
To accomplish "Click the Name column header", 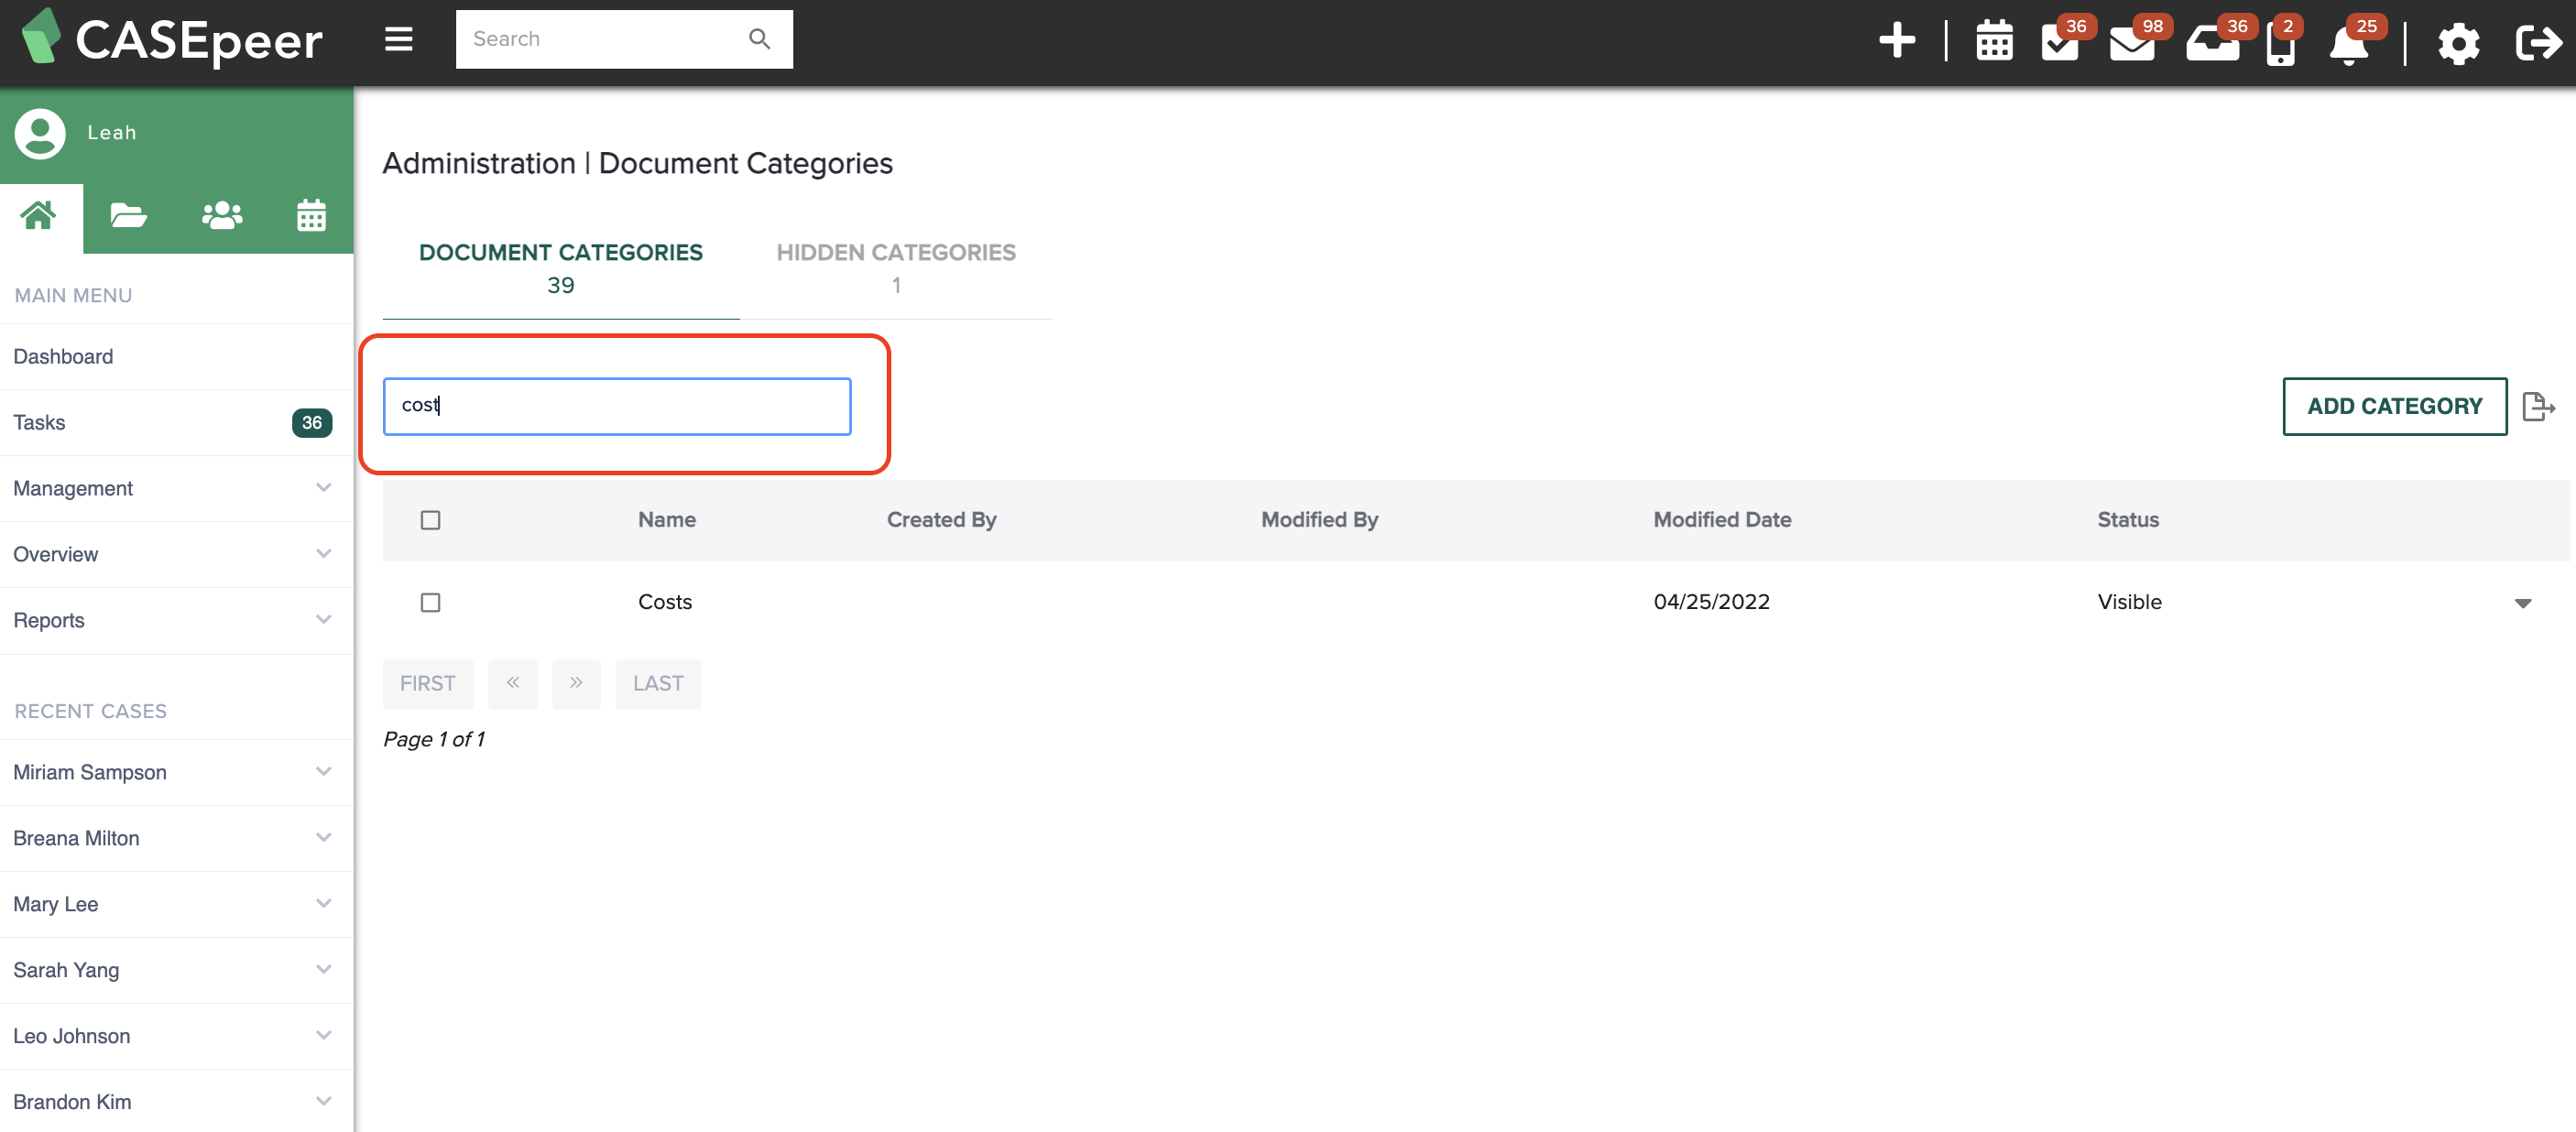I will tap(667, 520).
